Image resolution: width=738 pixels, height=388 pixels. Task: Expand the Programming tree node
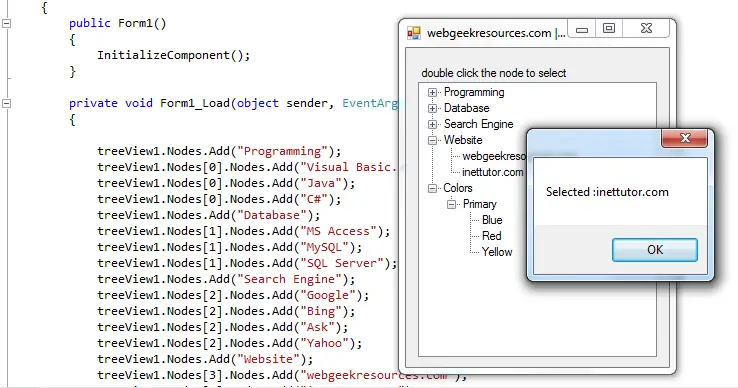point(432,92)
